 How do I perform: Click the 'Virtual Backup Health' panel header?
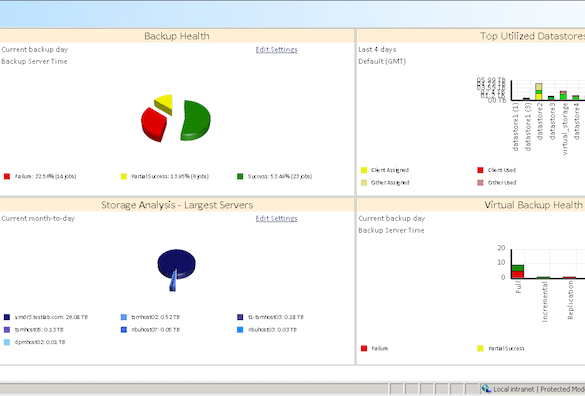tap(534, 205)
